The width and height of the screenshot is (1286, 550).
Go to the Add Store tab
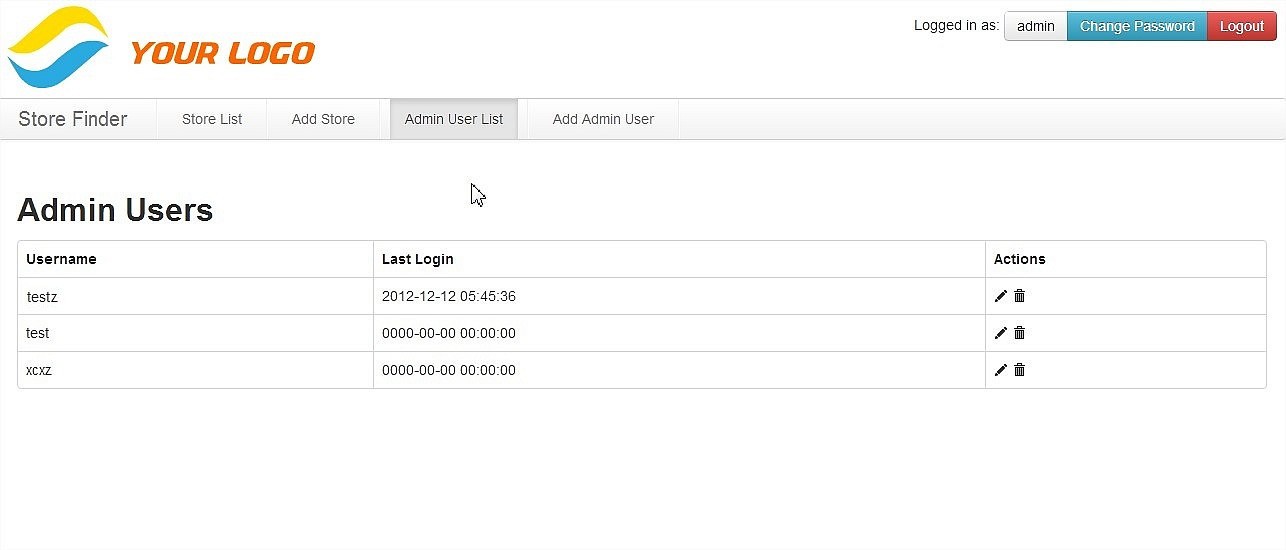pos(323,119)
